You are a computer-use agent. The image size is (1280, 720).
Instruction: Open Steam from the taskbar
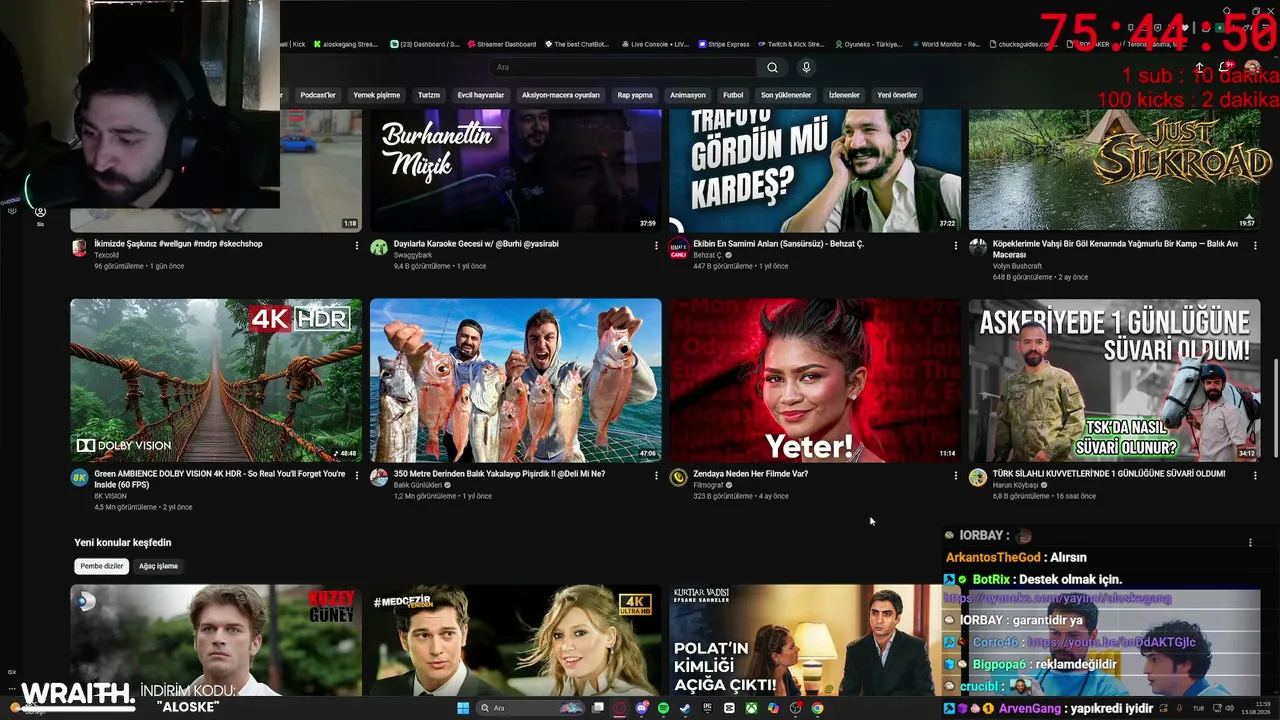pos(685,708)
